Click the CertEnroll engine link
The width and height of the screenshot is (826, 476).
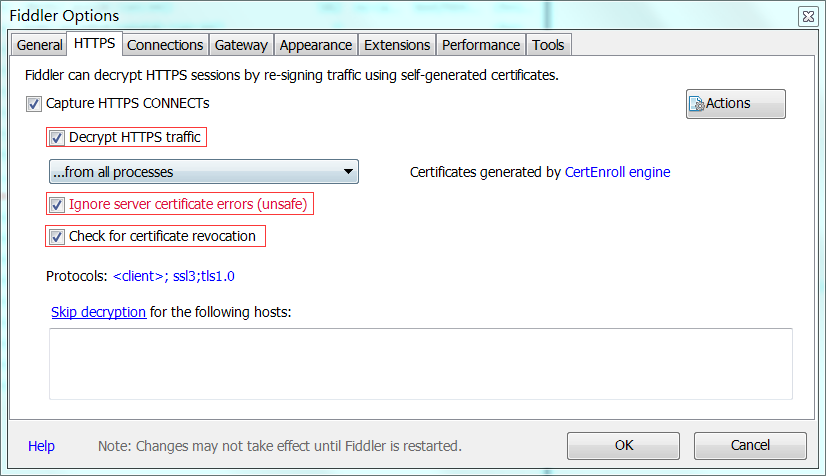617,172
